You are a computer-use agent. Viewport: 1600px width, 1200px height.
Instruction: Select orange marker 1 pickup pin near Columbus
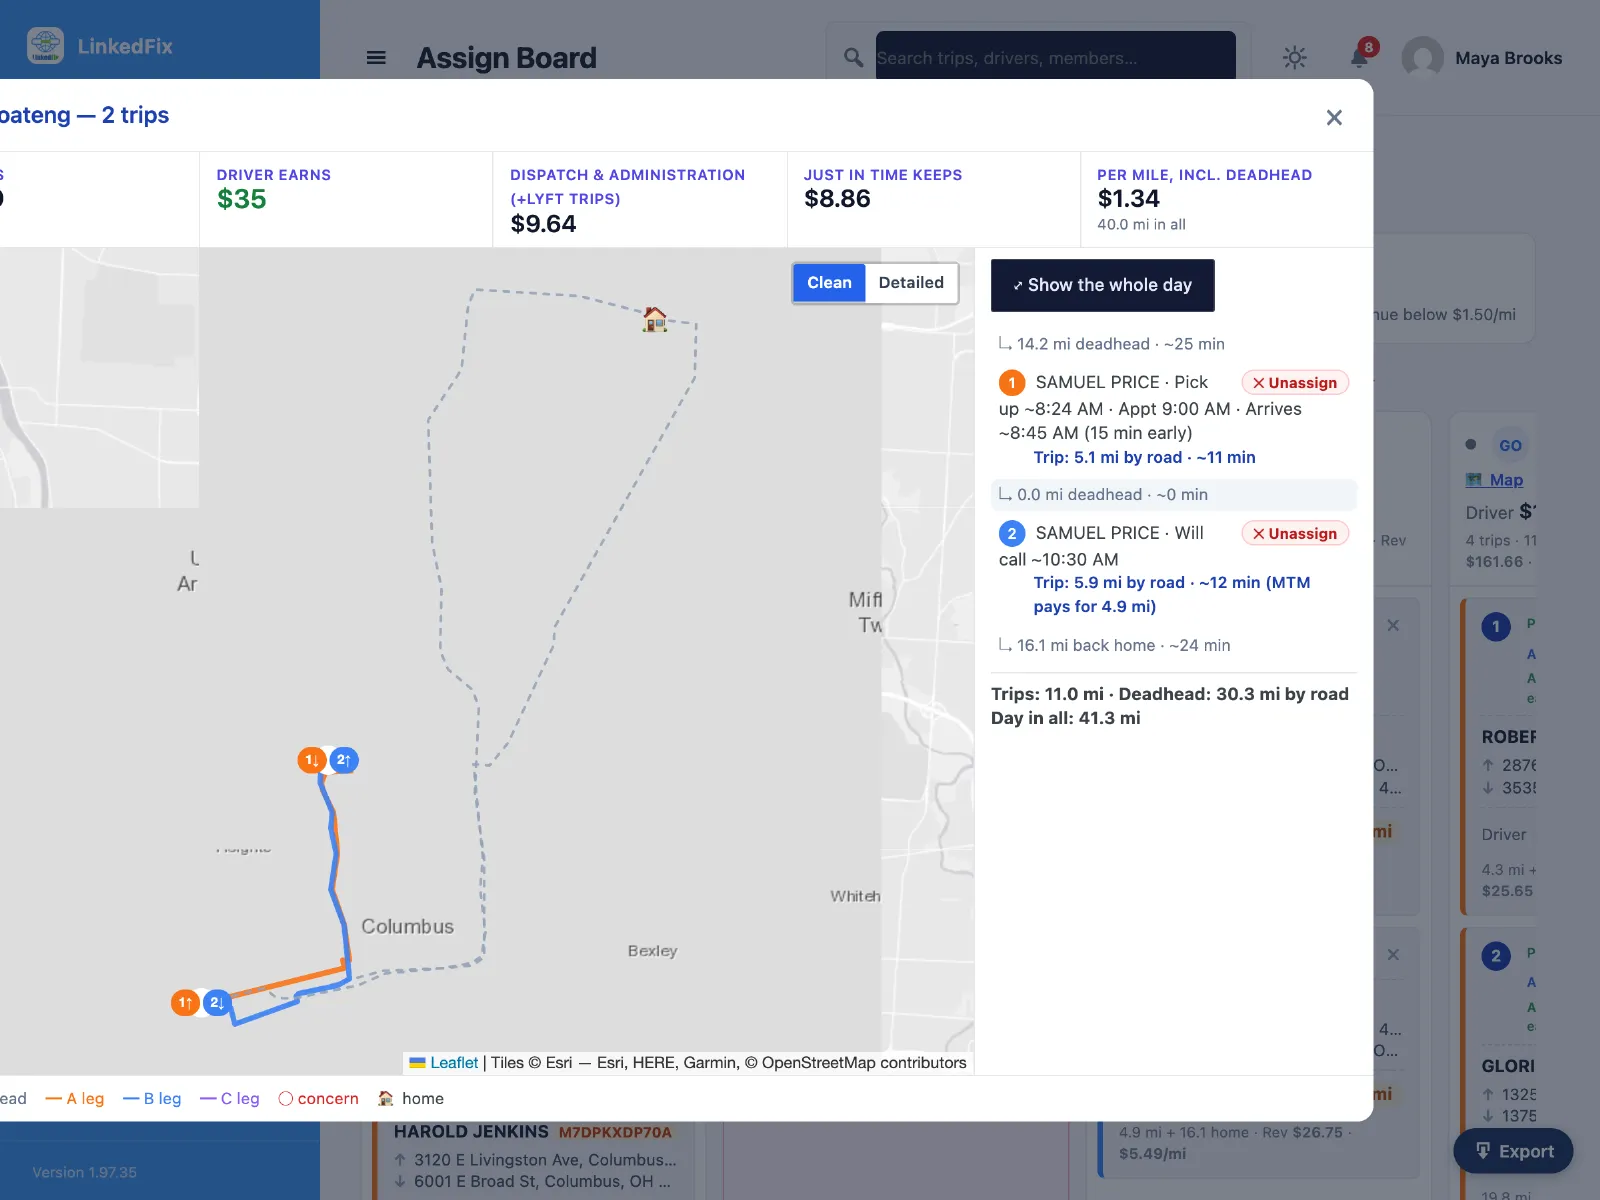(x=185, y=1002)
